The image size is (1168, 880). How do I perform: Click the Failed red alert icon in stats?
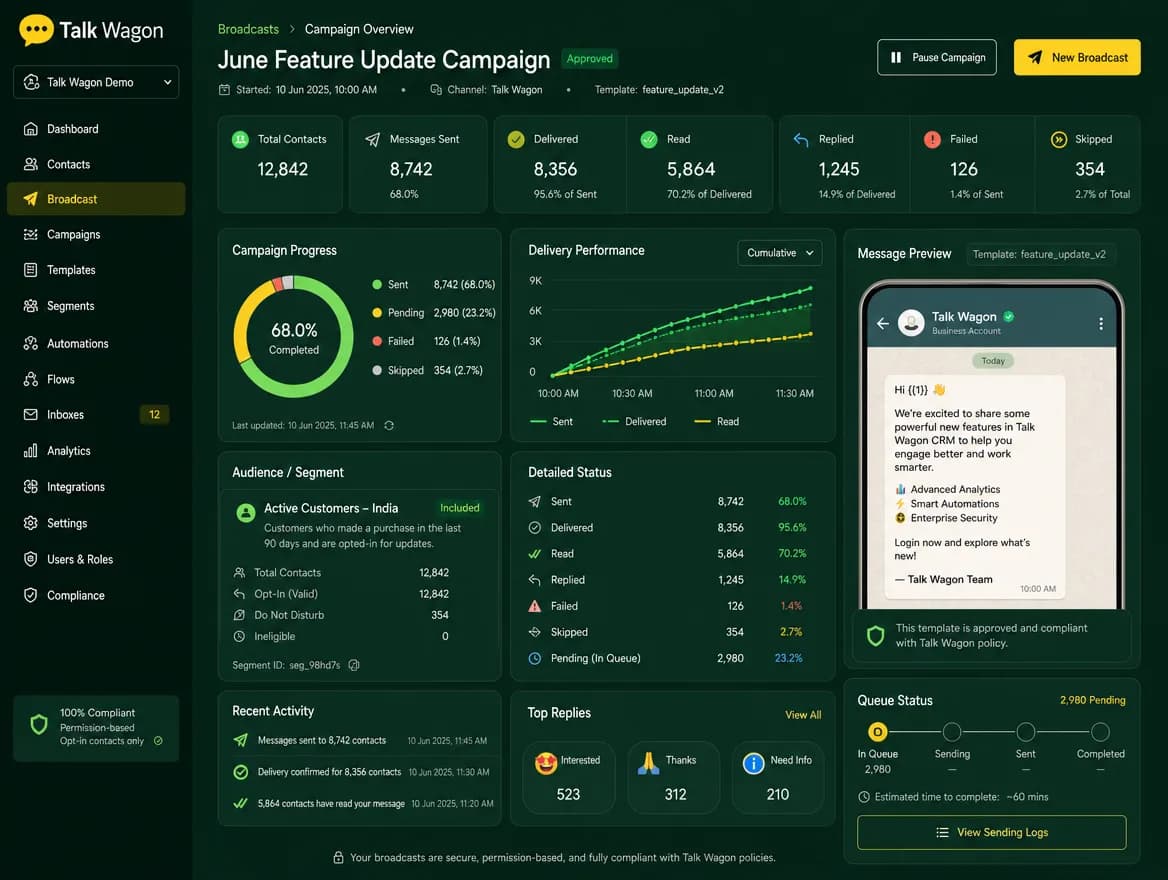[932, 139]
